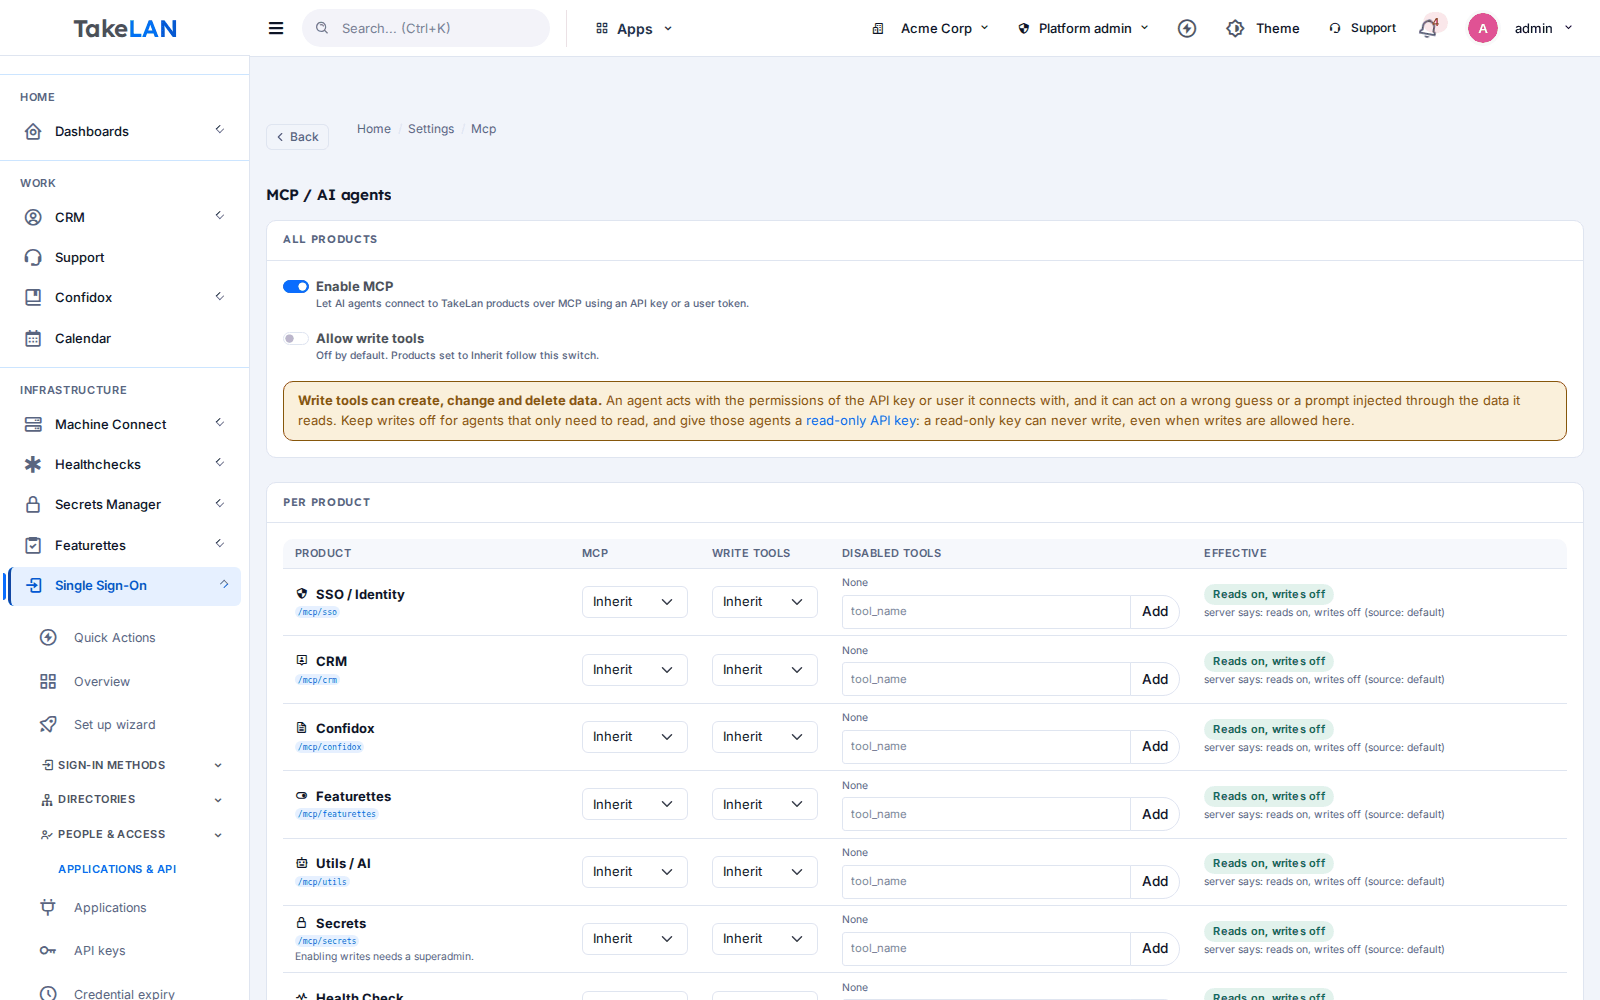Viewport: 1600px width, 1000px height.
Task: Open Acme Corp organization dropdown
Action: tap(930, 28)
